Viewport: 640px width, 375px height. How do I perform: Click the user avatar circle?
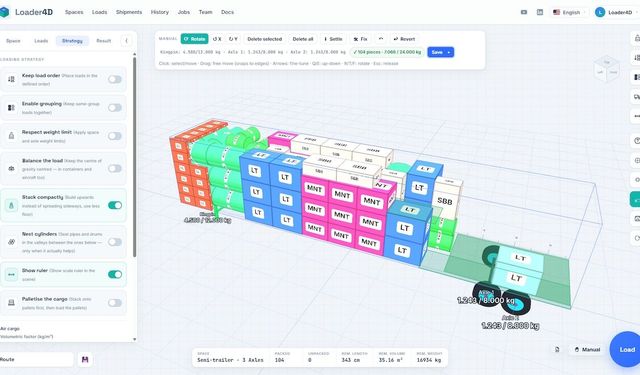(600, 12)
